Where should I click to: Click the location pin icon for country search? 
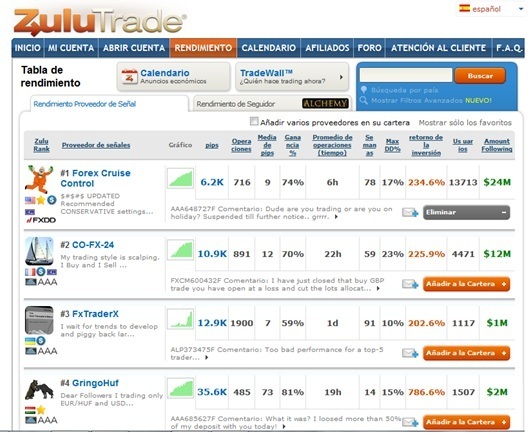(364, 90)
